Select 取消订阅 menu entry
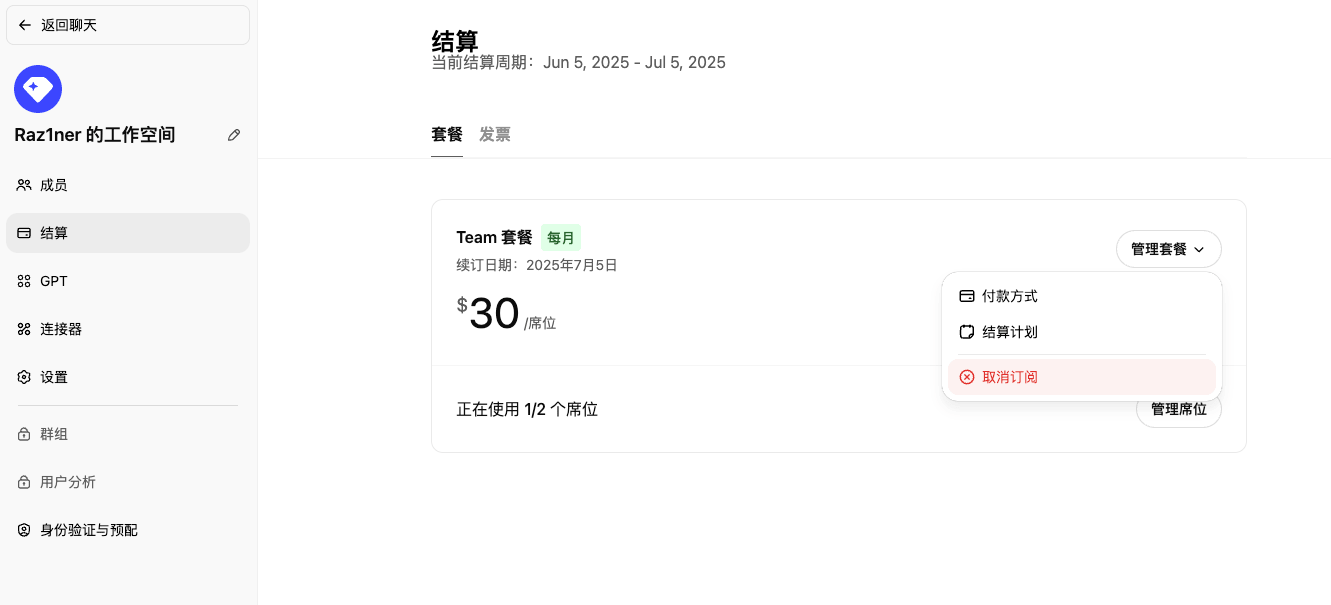This screenshot has height=605, width=1331. coord(1082,377)
